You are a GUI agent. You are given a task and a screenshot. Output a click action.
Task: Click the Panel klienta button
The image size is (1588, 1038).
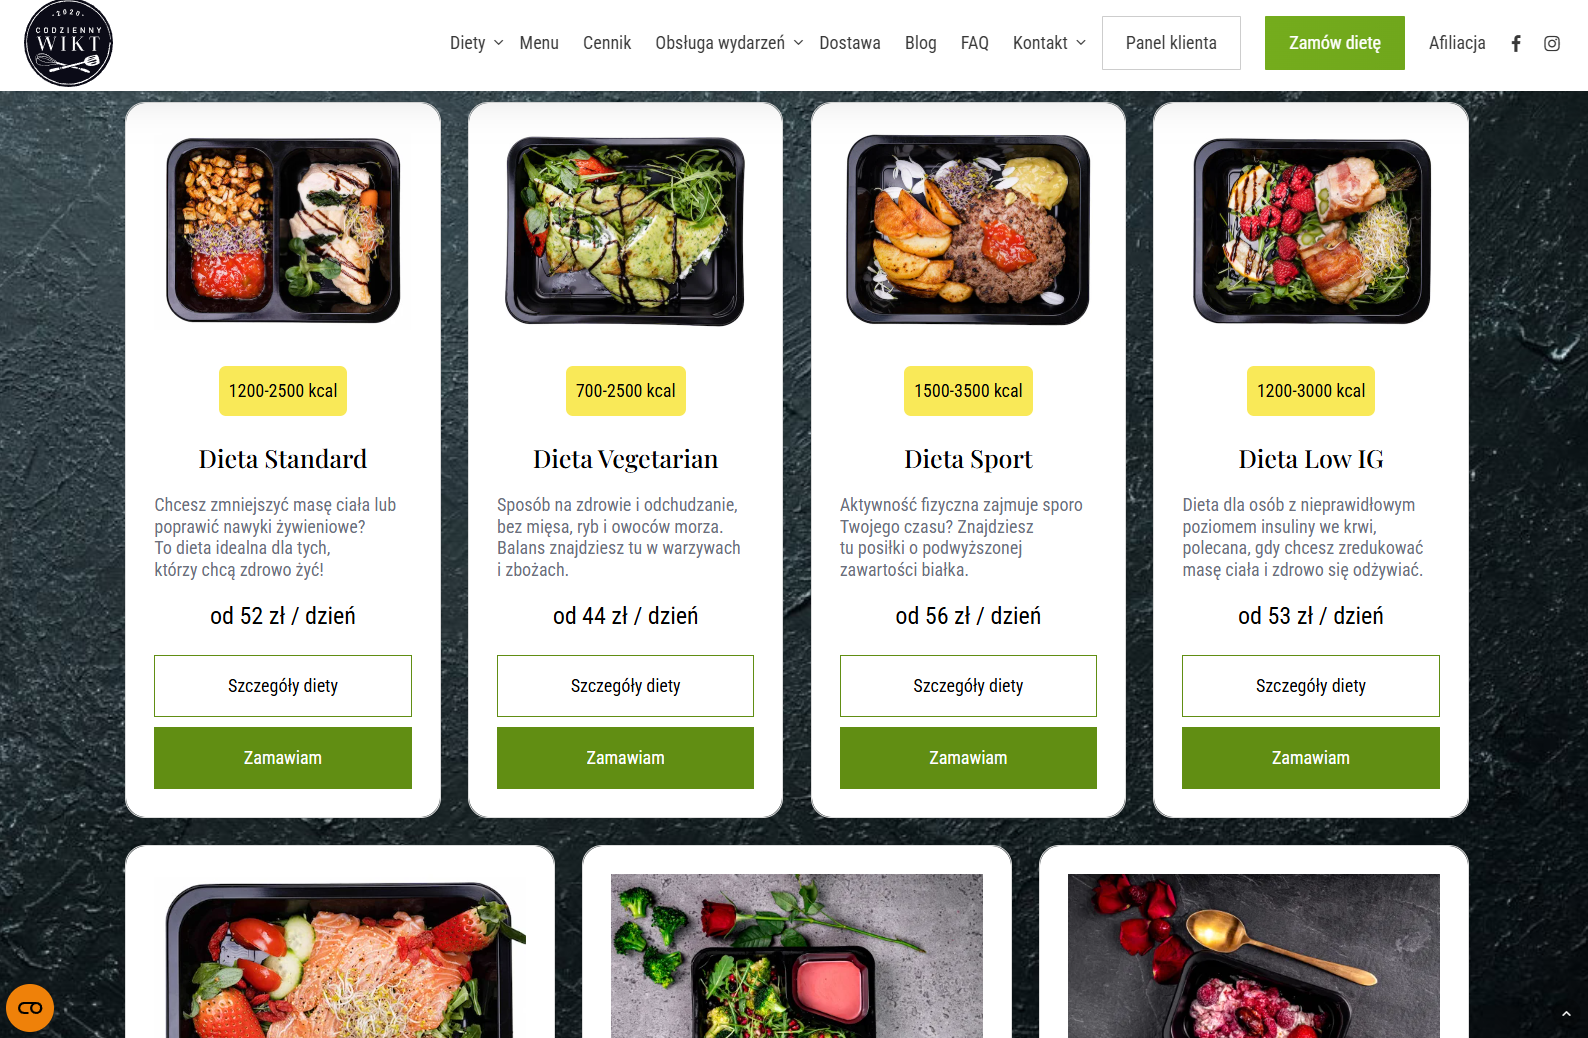click(1171, 43)
